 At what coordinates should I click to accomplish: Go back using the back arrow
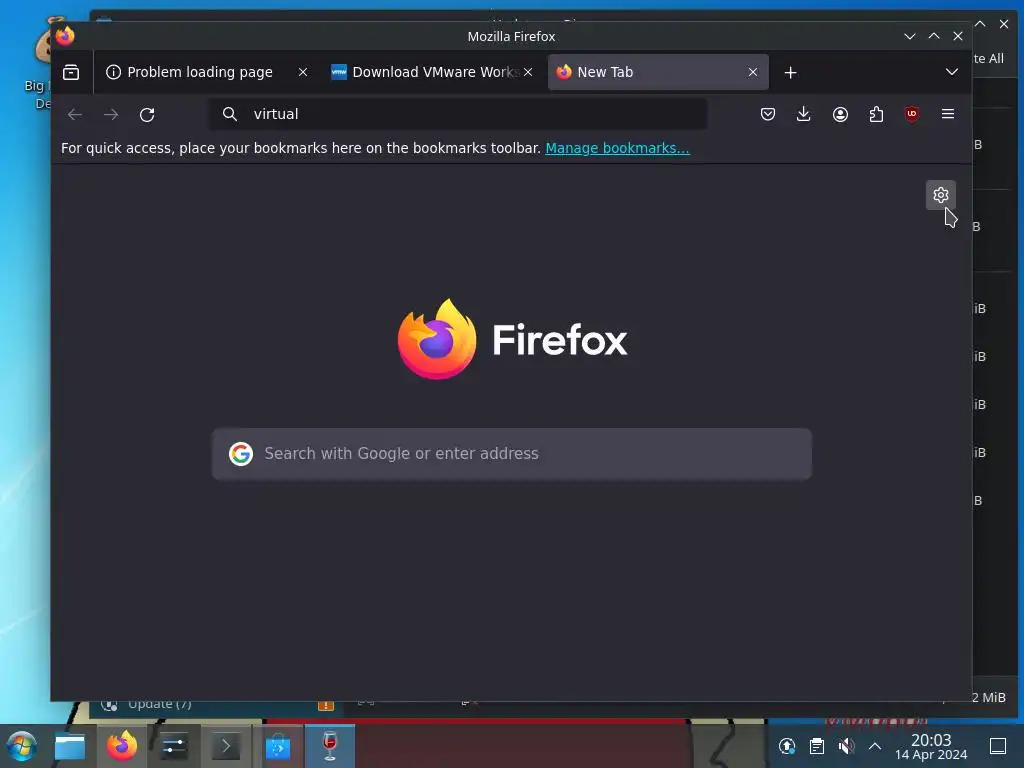click(75, 115)
